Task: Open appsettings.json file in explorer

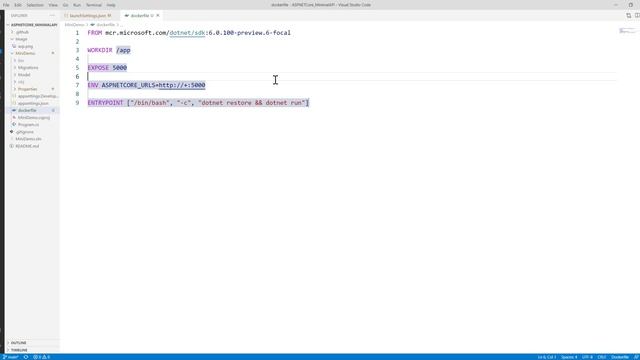Action: (33, 103)
